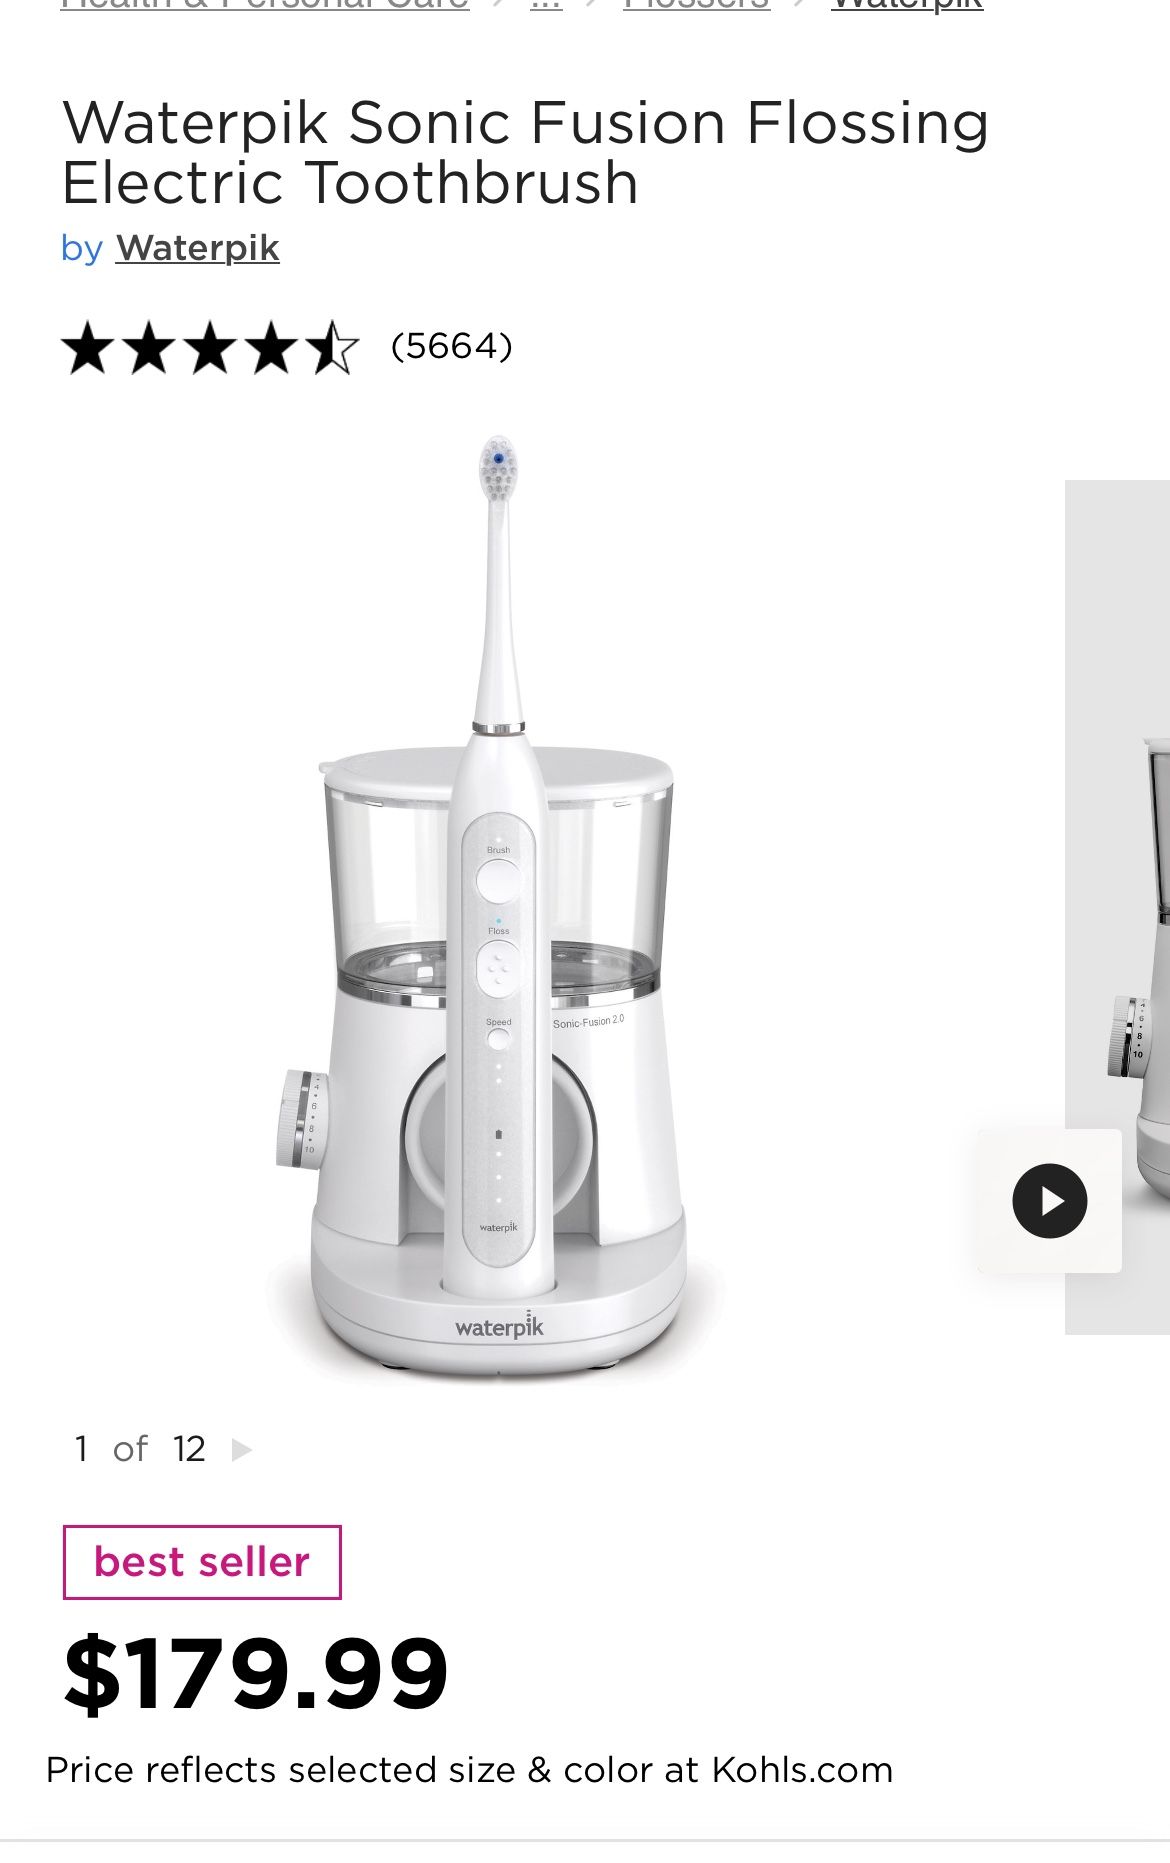Click the $179.99 price

256,1673
